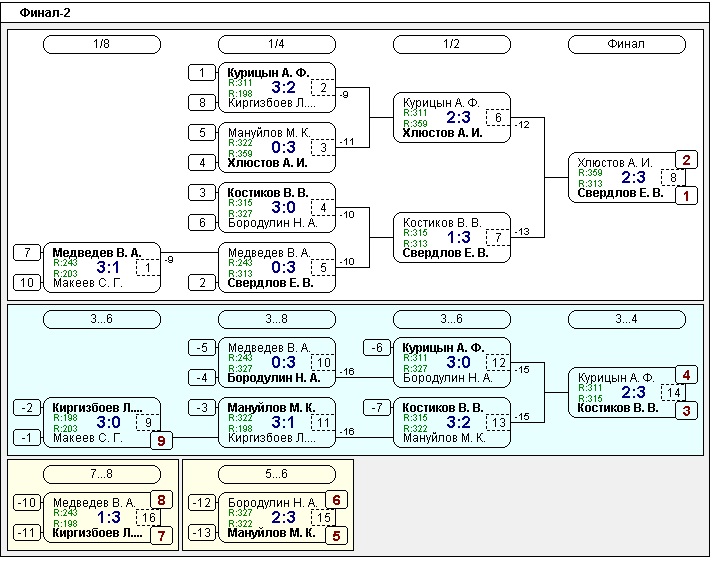
Task: Select seed box -13 beside Мануйлов М. К.
Action: (x=203, y=533)
